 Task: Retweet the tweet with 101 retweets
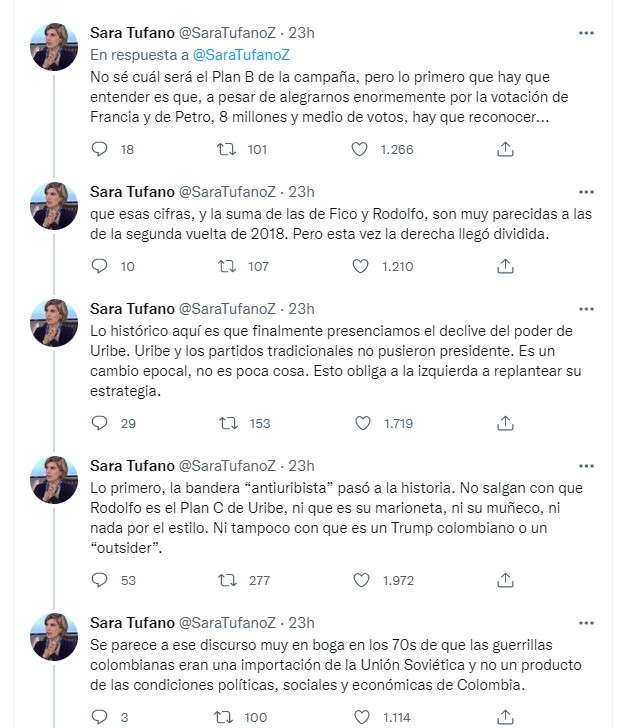point(227,149)
